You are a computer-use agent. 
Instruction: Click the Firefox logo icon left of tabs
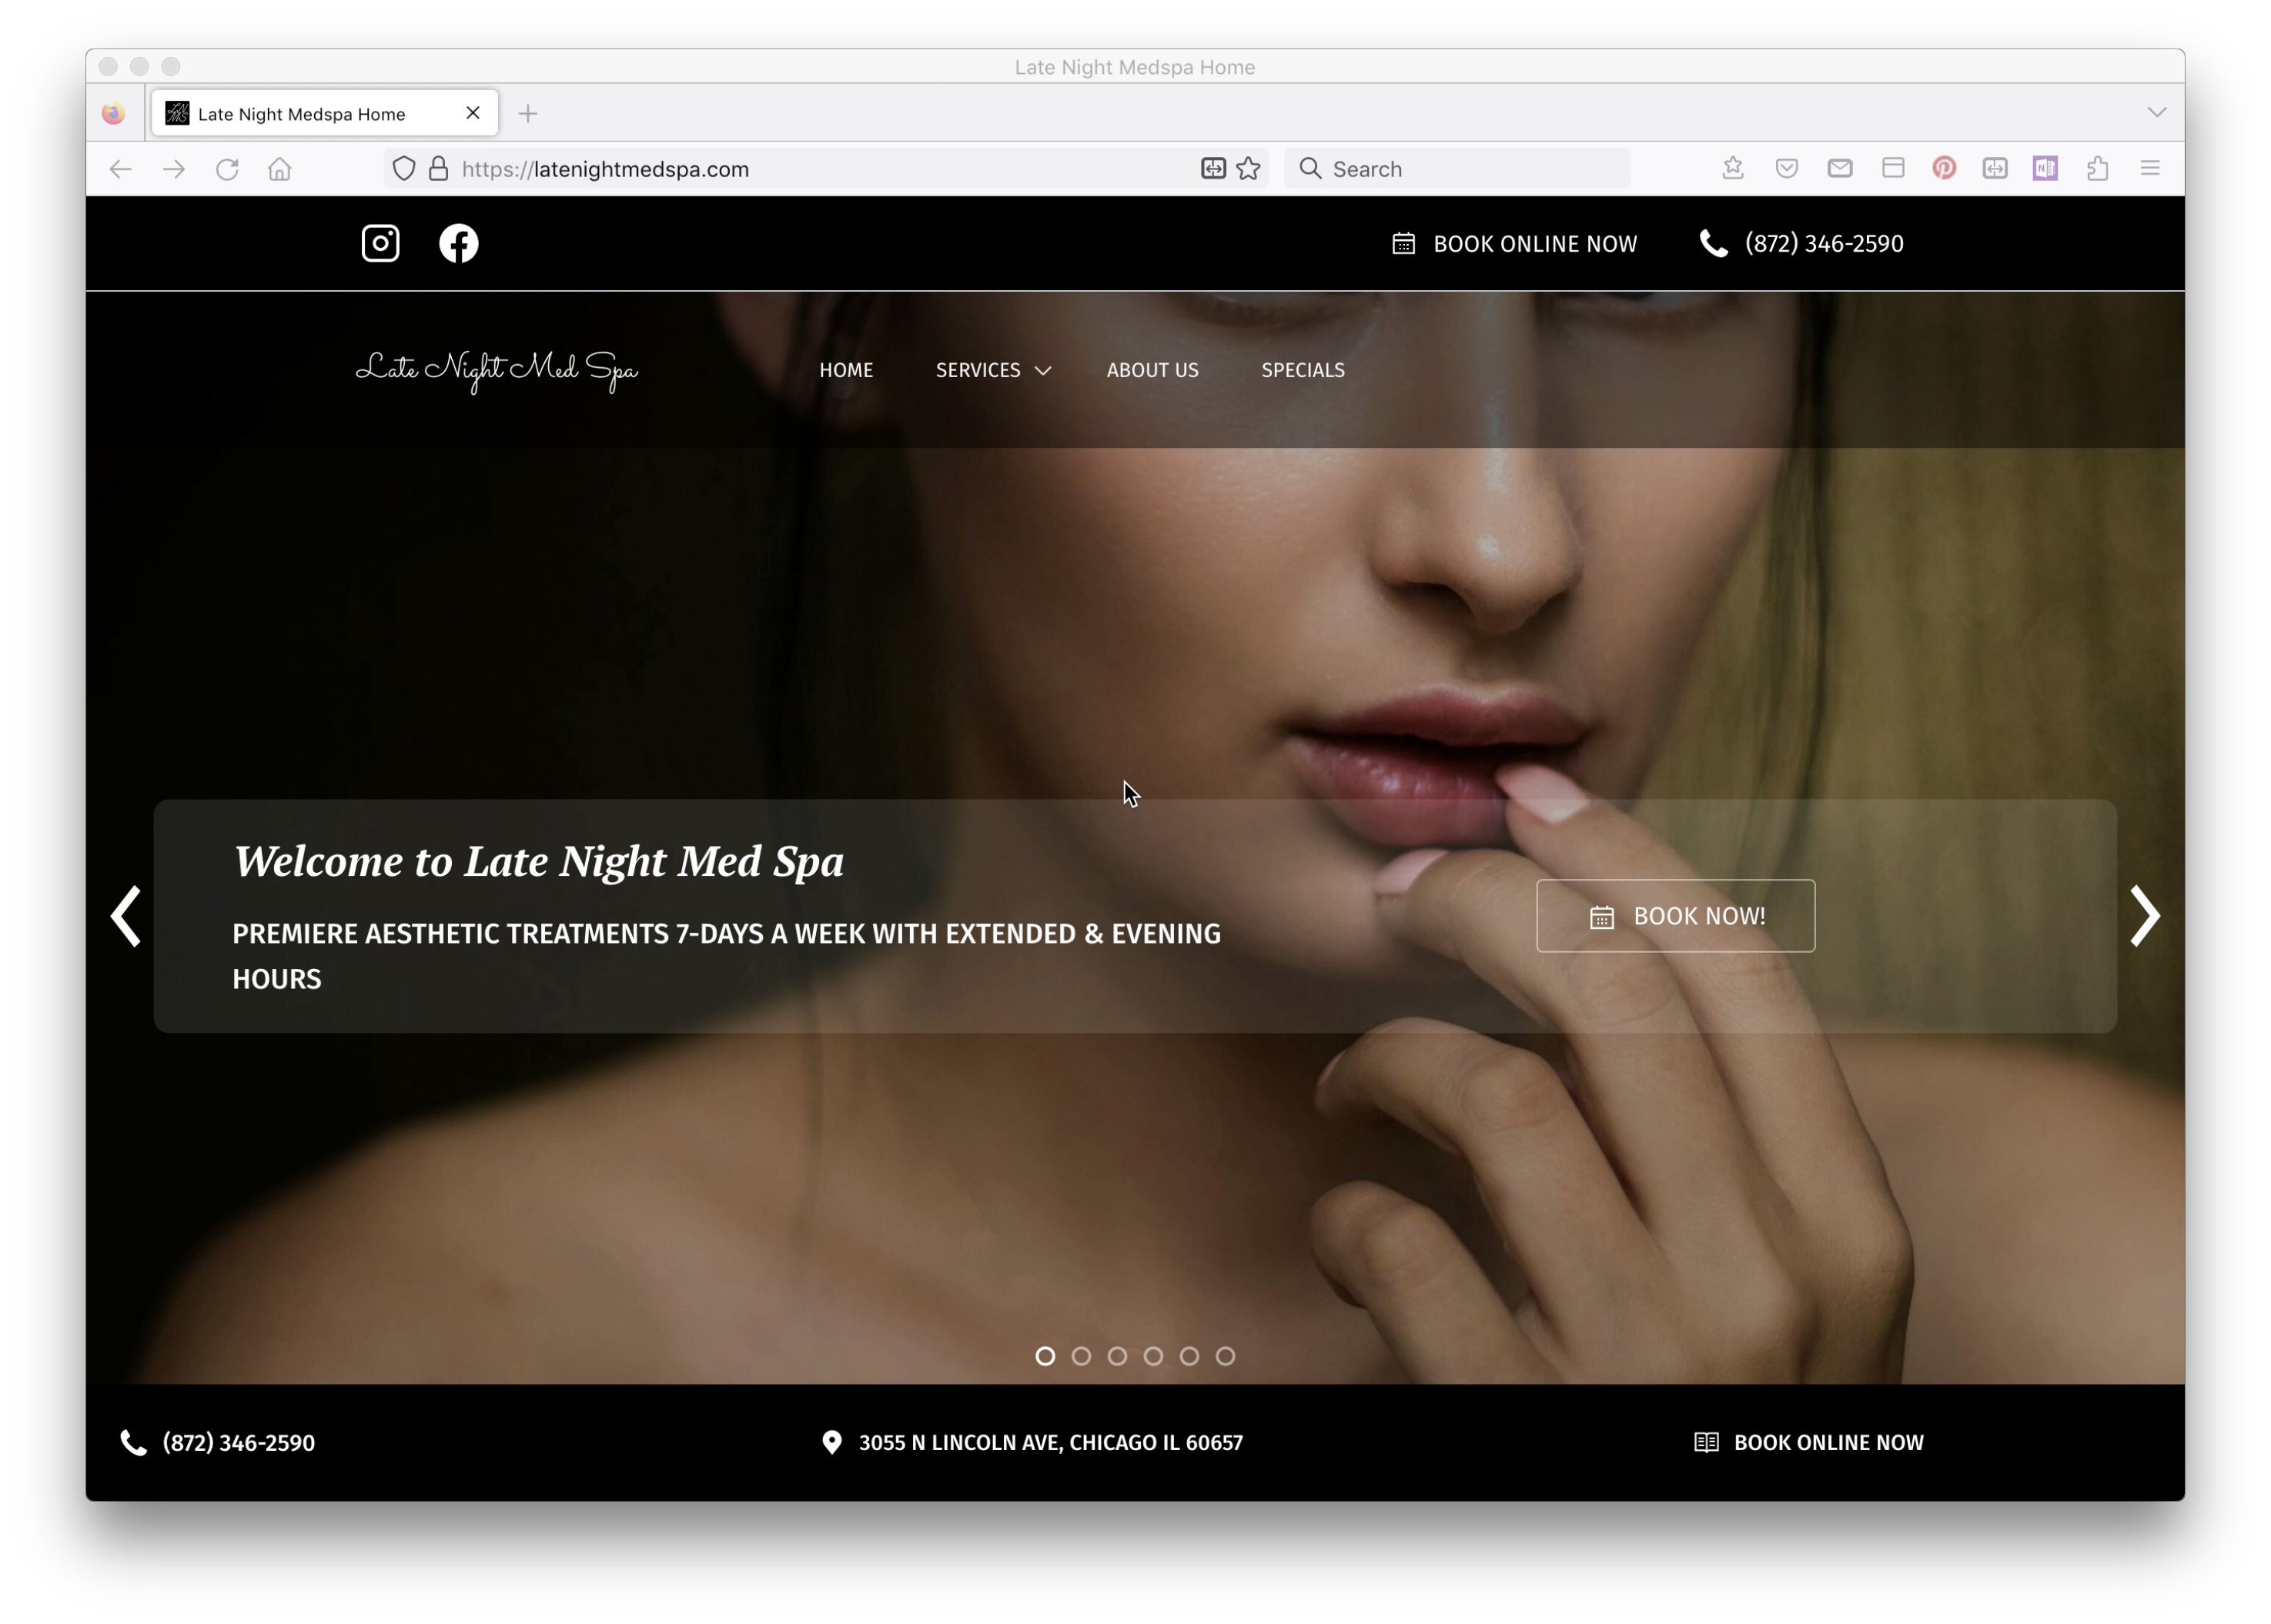(x=114, y=113)
